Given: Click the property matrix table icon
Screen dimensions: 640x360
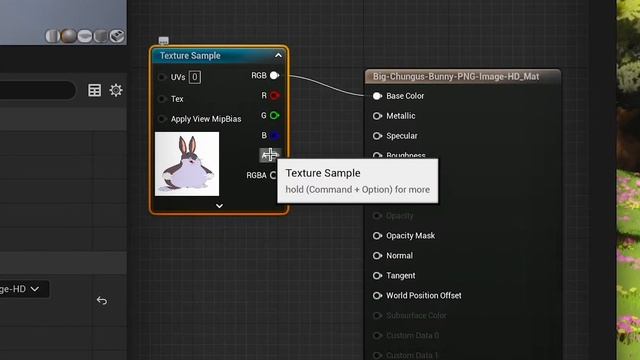Looking at the screenshot, I should coord(94,90).
